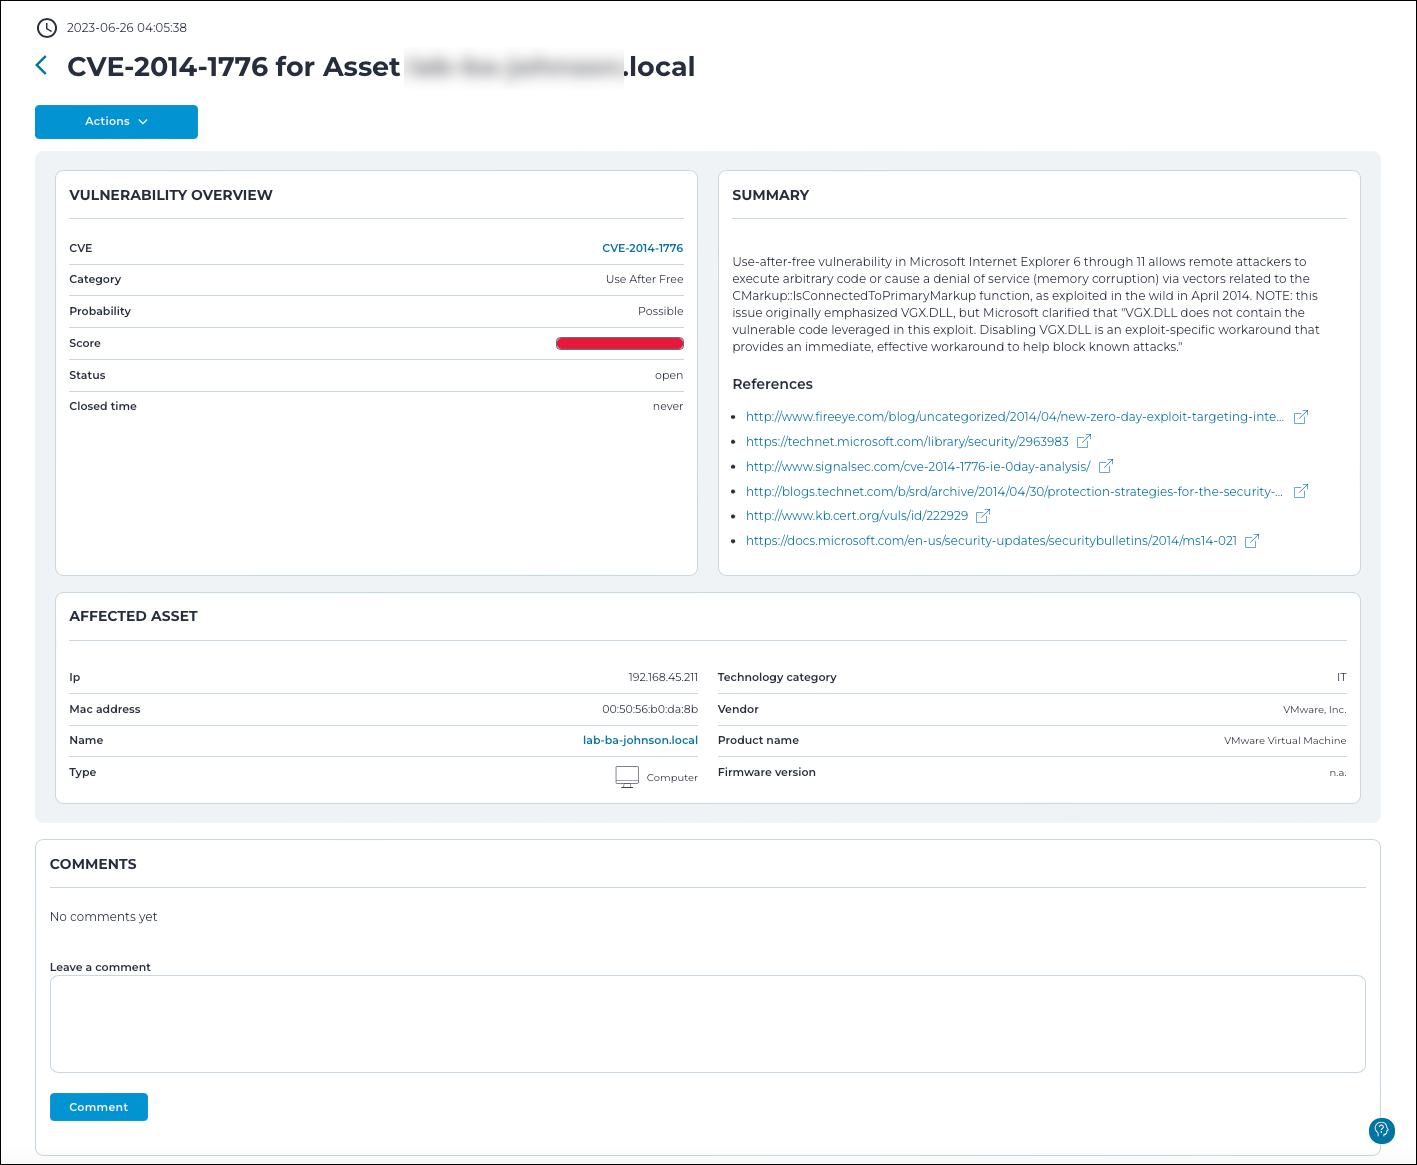Click the Affected Asset heading
This screenshot has height=1165, width=1417.
click(133, 616)
